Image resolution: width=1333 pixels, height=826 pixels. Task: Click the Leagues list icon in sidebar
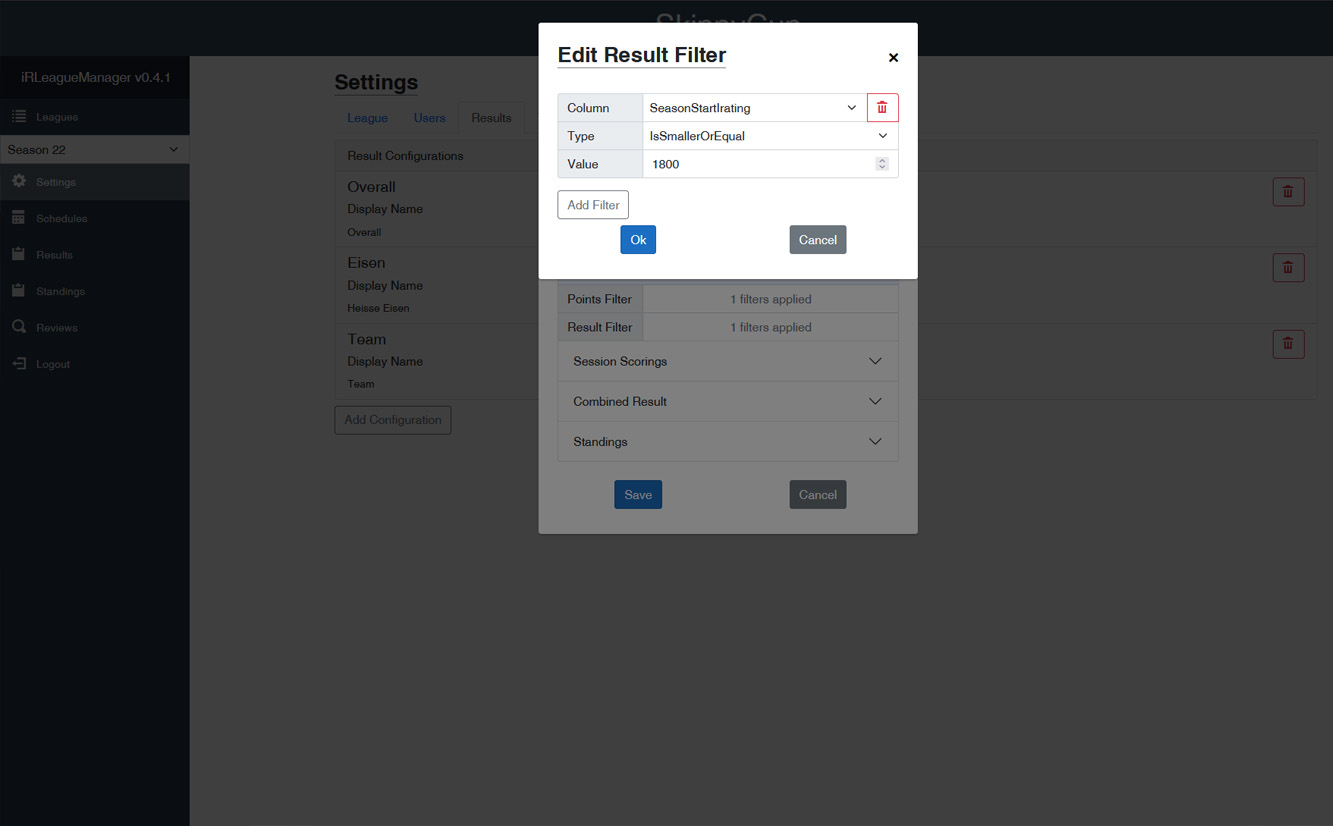click(x=19, y=117)
